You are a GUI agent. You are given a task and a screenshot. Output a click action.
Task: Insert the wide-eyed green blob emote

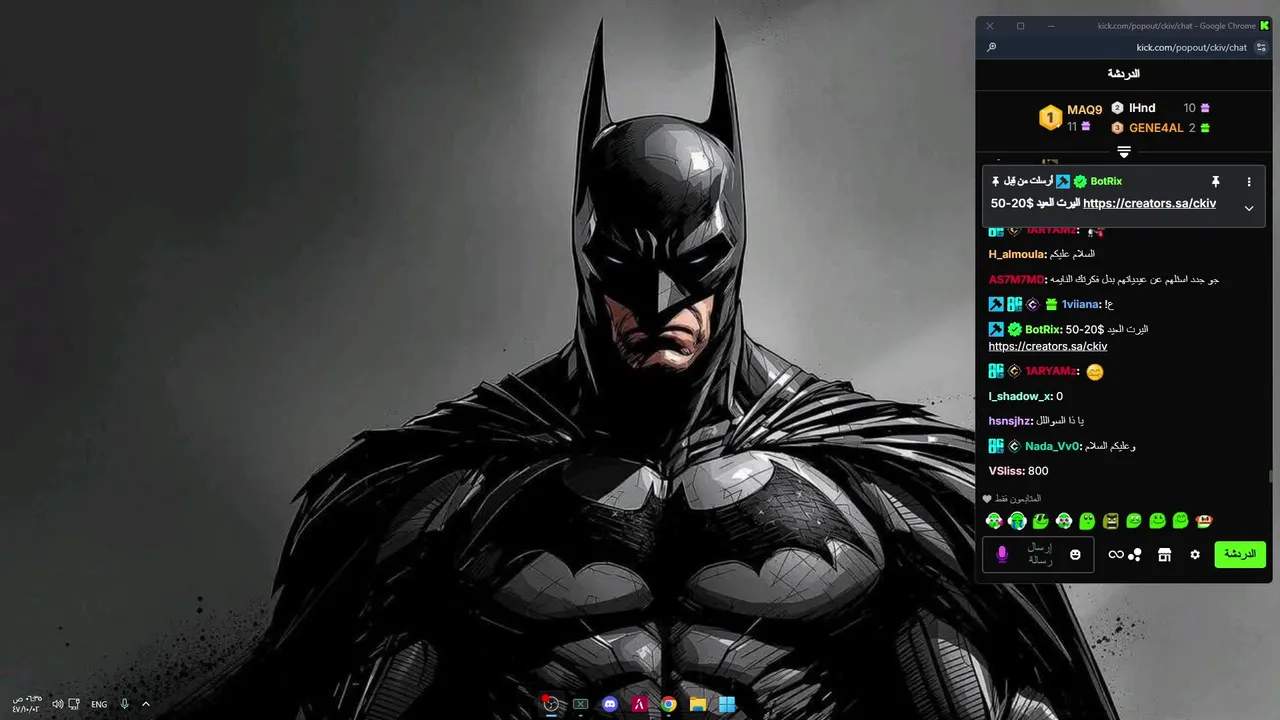click(1087, 521)
